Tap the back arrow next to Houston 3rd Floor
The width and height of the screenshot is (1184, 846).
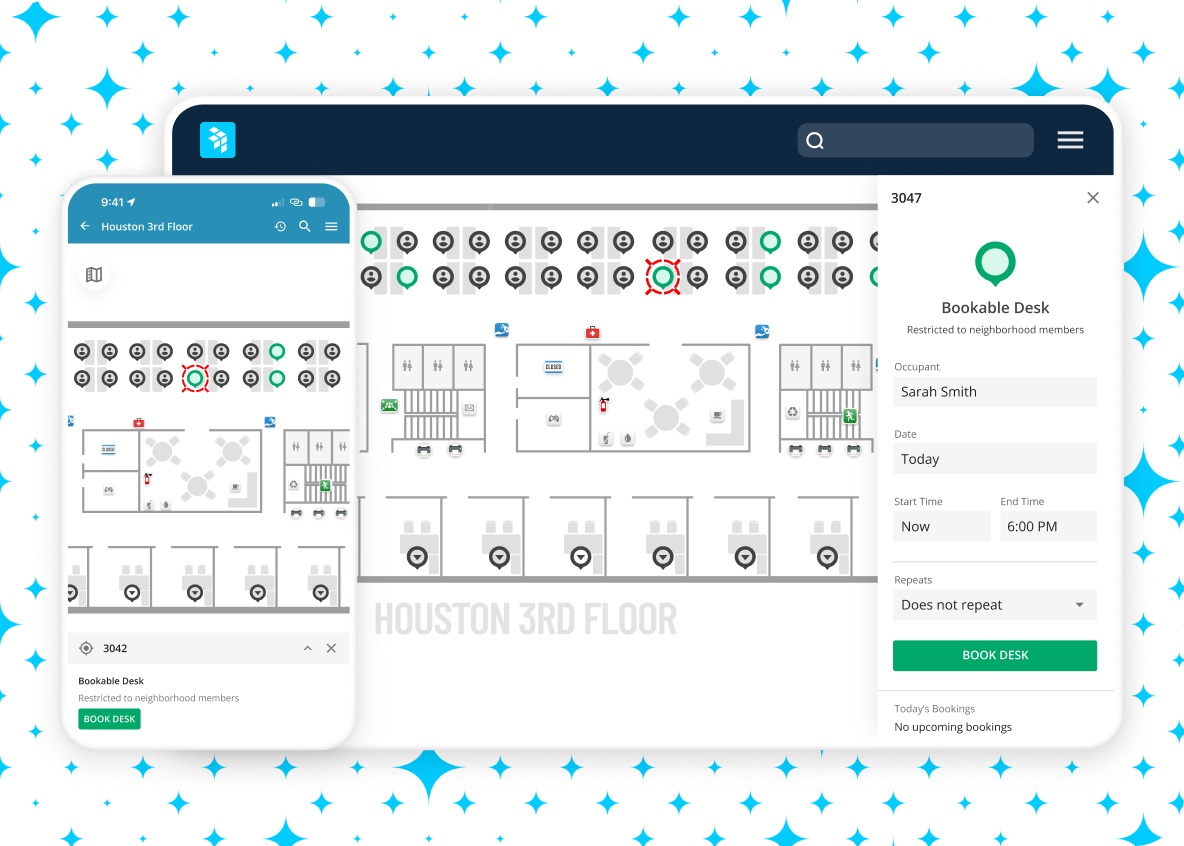pos(84,226)
